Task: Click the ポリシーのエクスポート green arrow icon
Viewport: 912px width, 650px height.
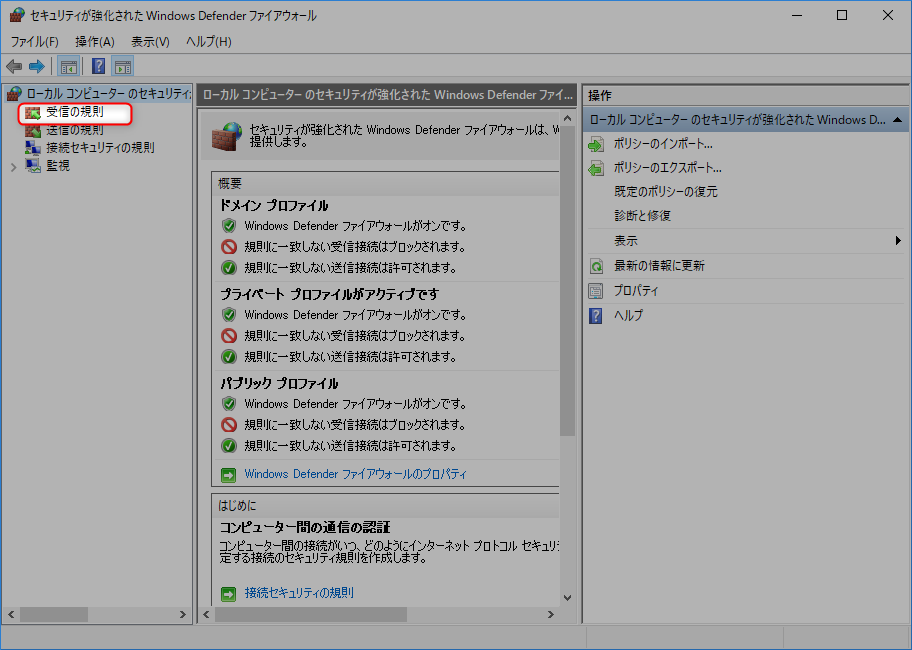Action: pos(596,169)
